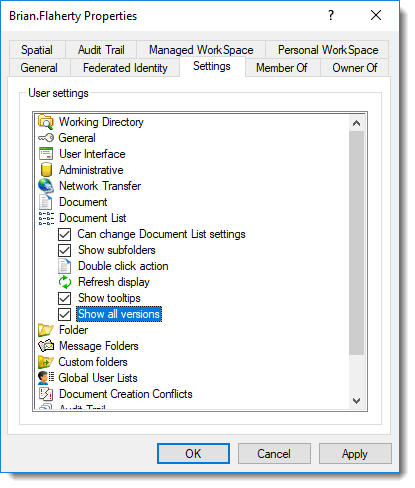Click the Global User Lists person icon
This screenshot has width=415, height=488.
46,378
